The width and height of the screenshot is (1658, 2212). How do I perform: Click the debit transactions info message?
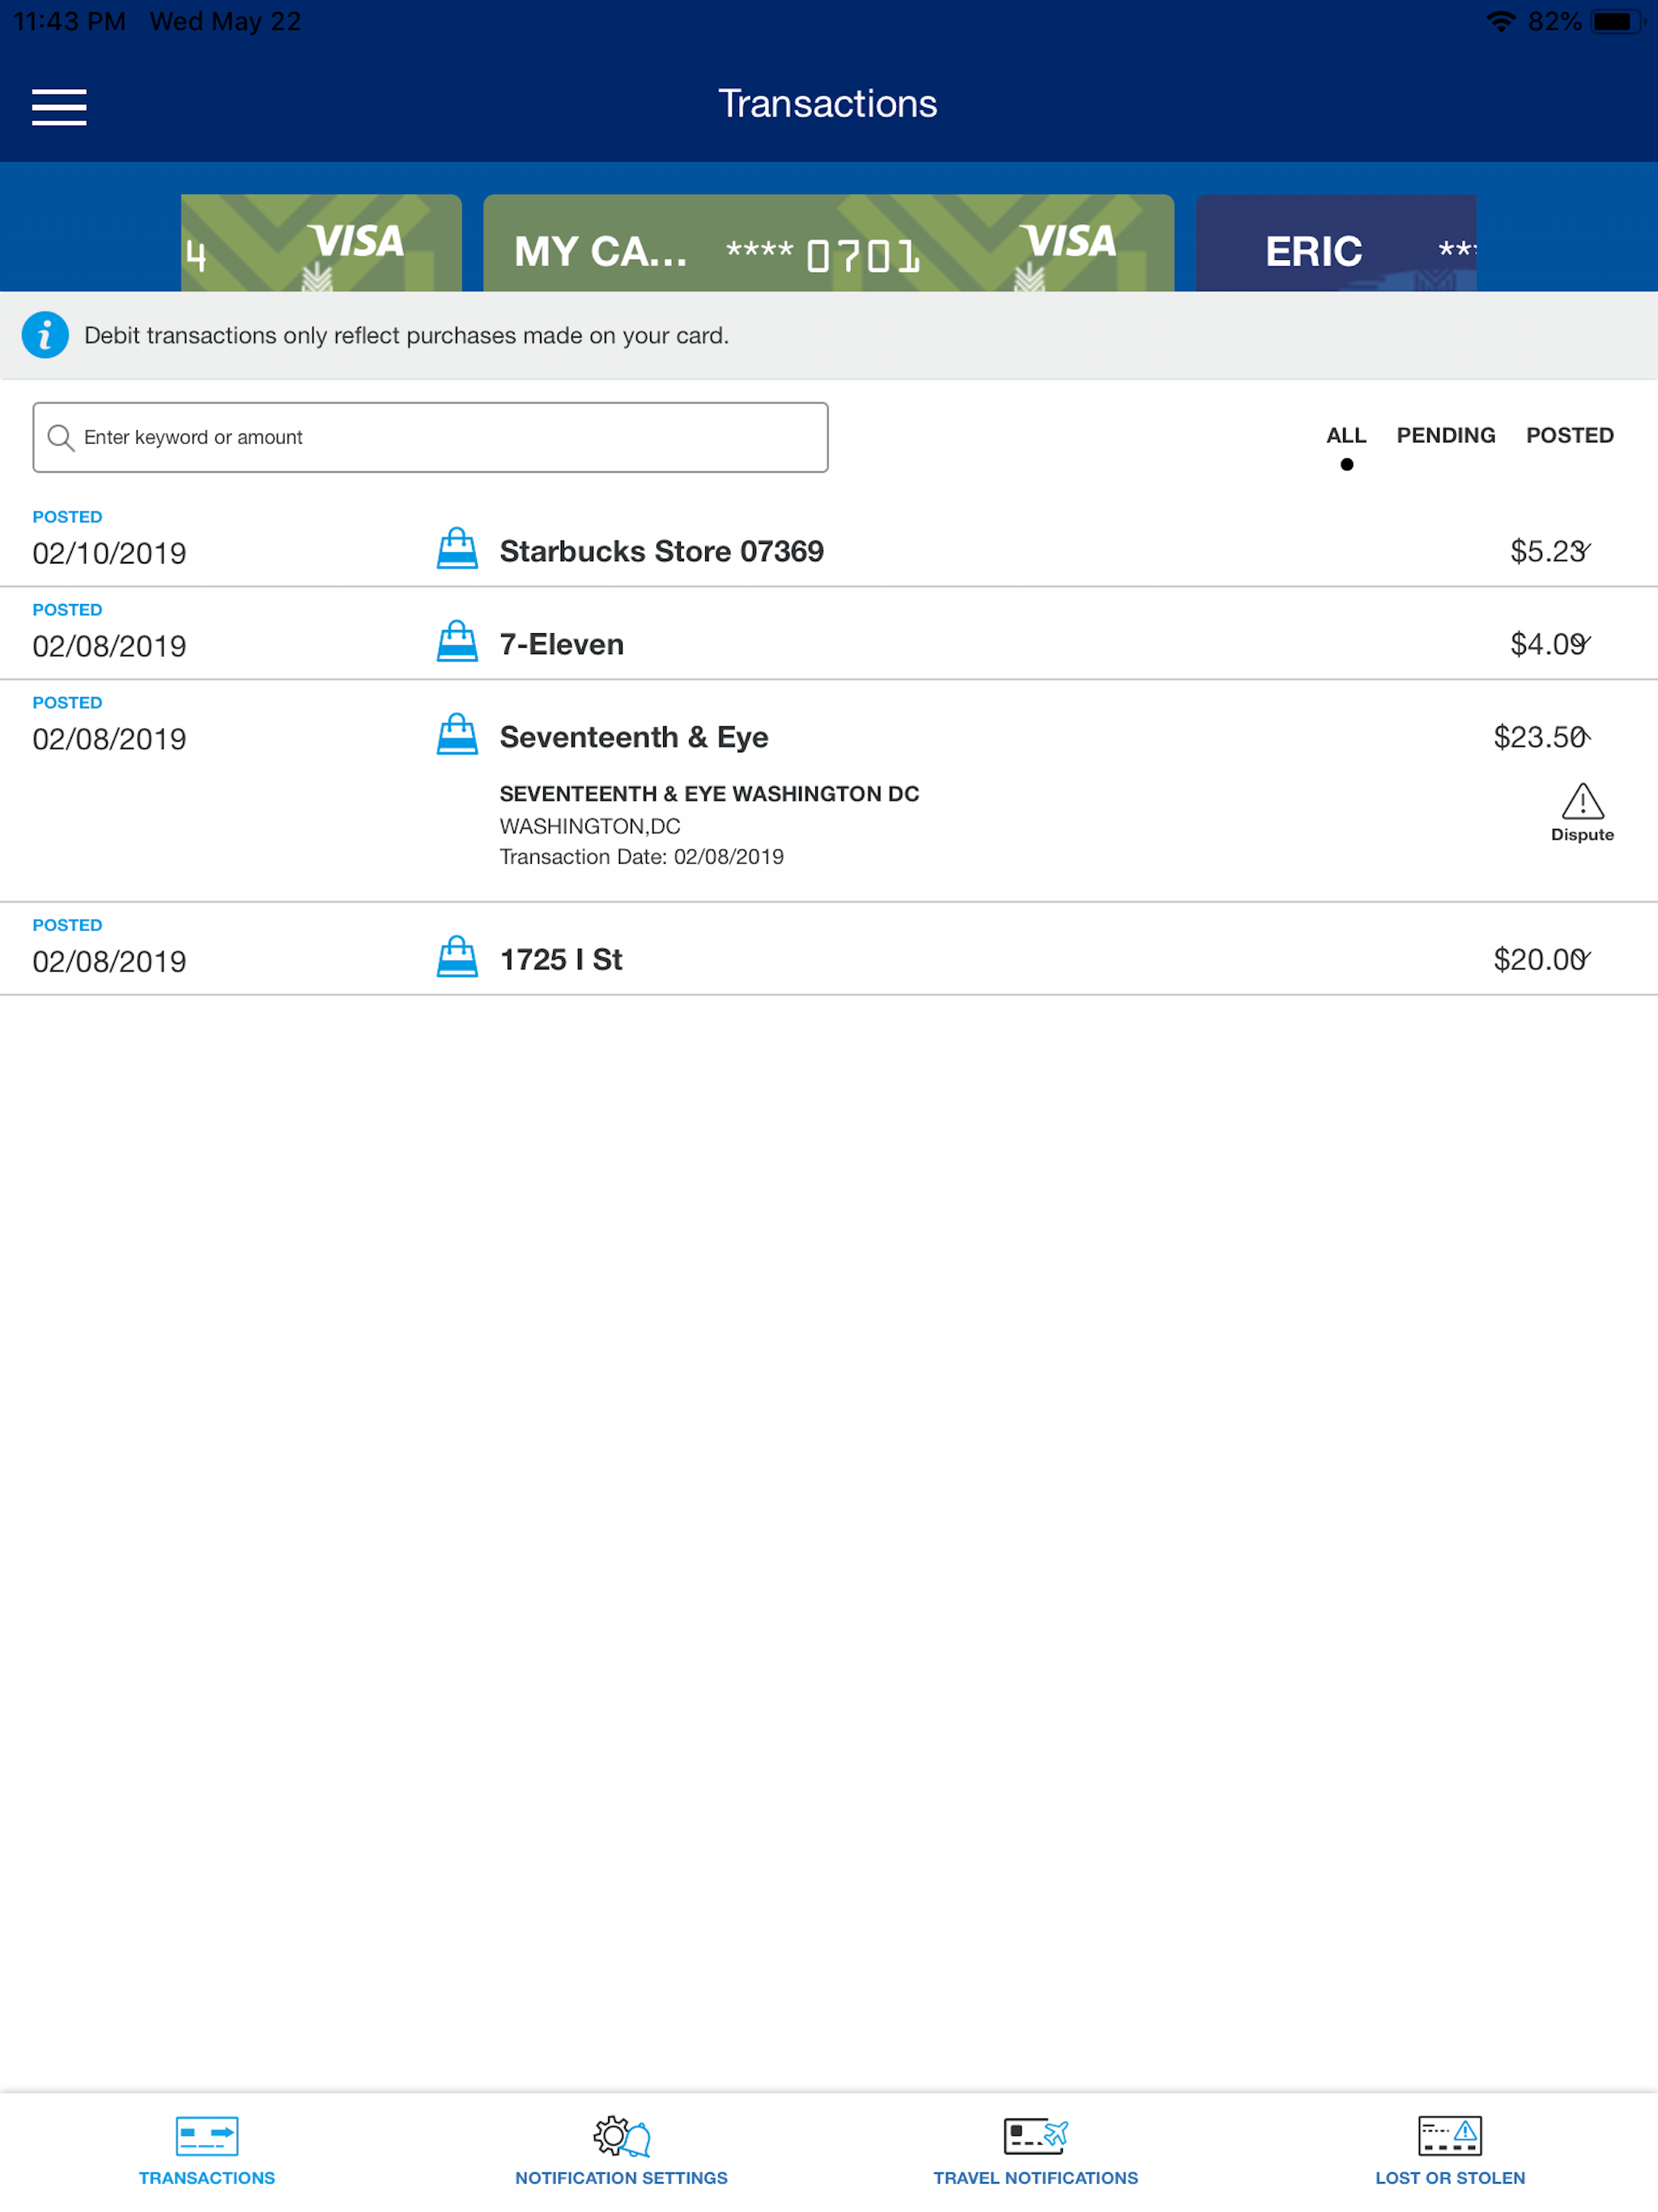406,335
